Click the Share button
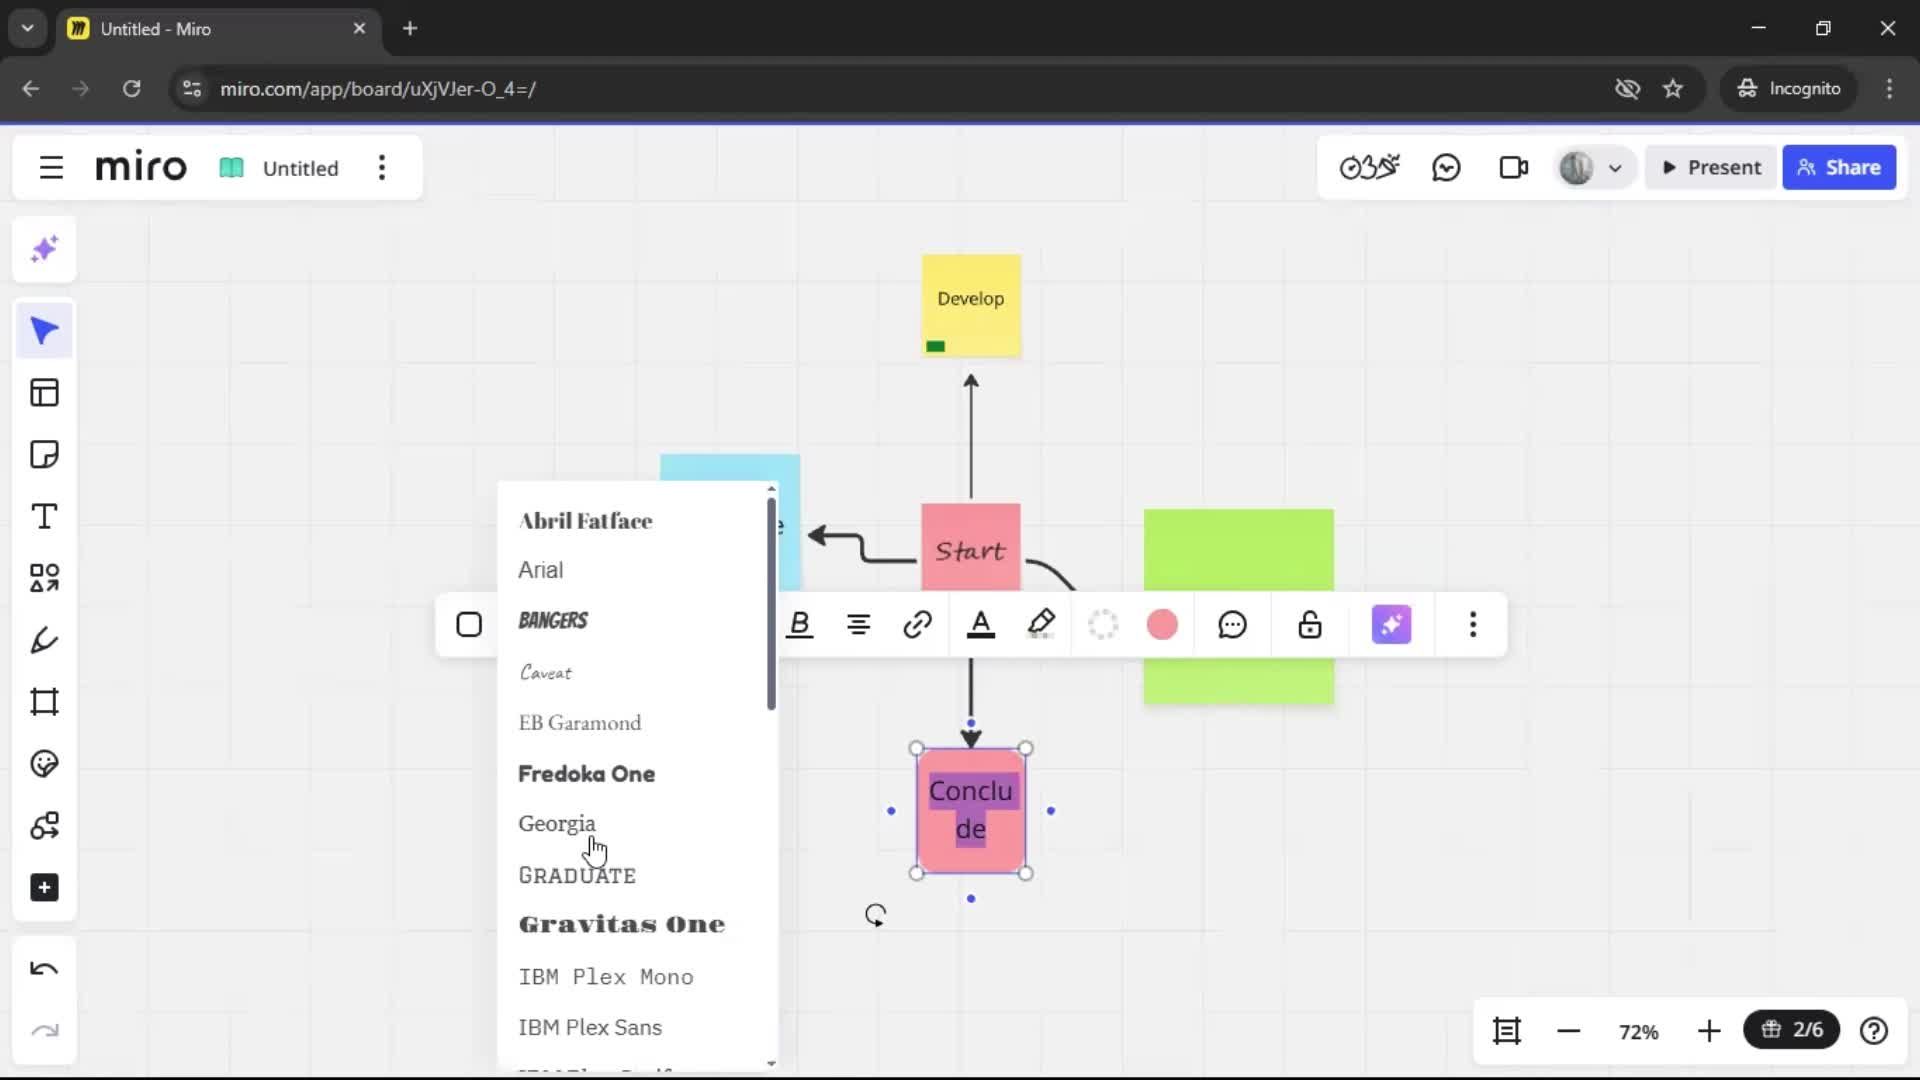The image size is (1920, 1080). pos(1839,168)
